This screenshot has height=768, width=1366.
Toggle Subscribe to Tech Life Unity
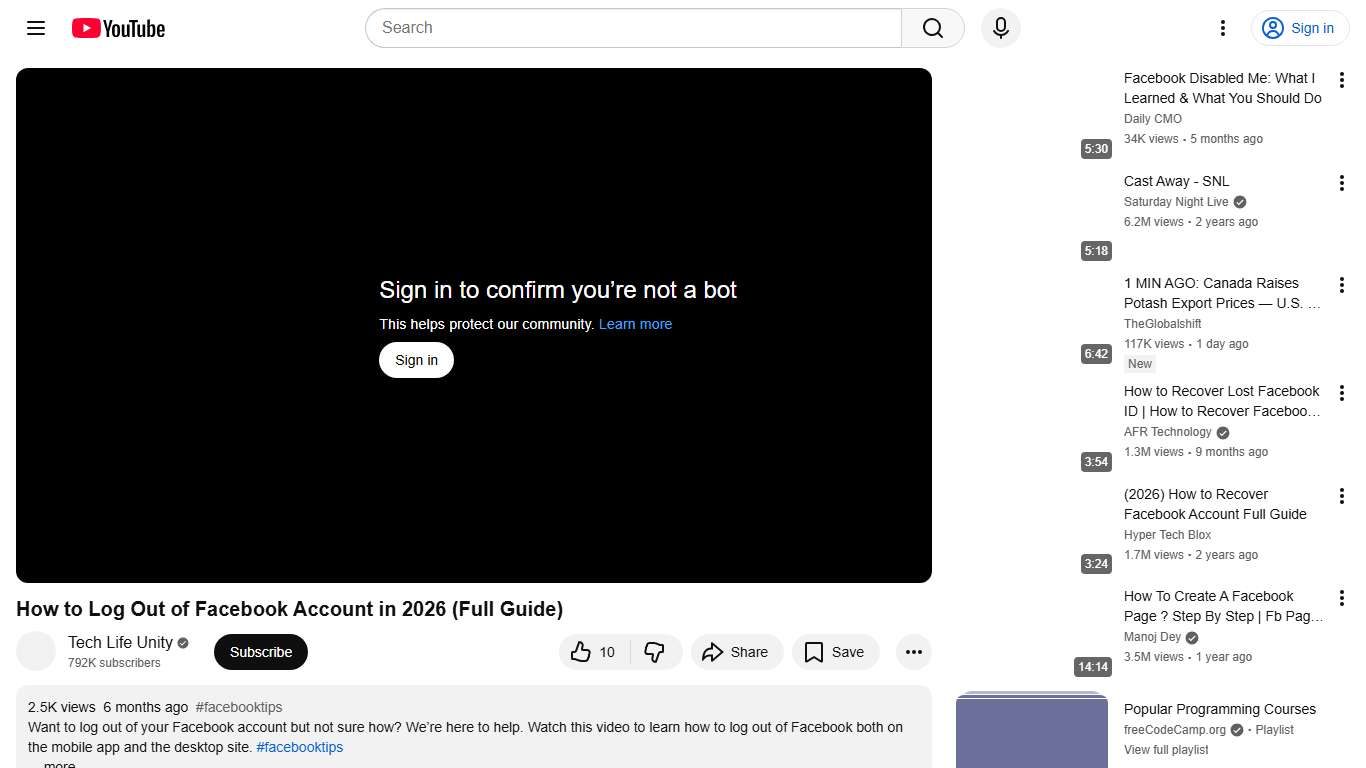(260, 651)
